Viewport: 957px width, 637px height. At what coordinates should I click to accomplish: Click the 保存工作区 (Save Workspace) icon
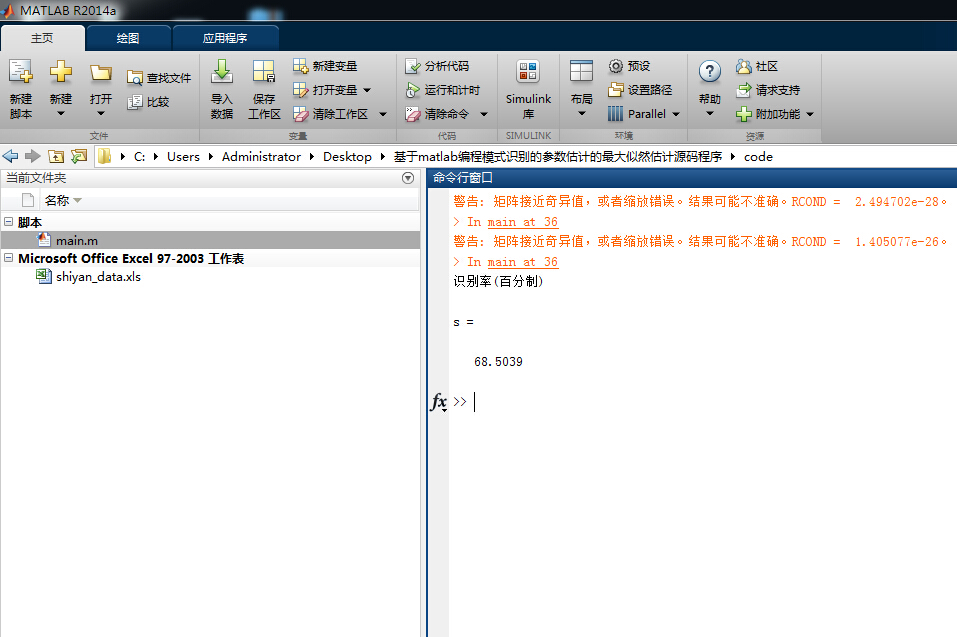click(x=264, y=71)
